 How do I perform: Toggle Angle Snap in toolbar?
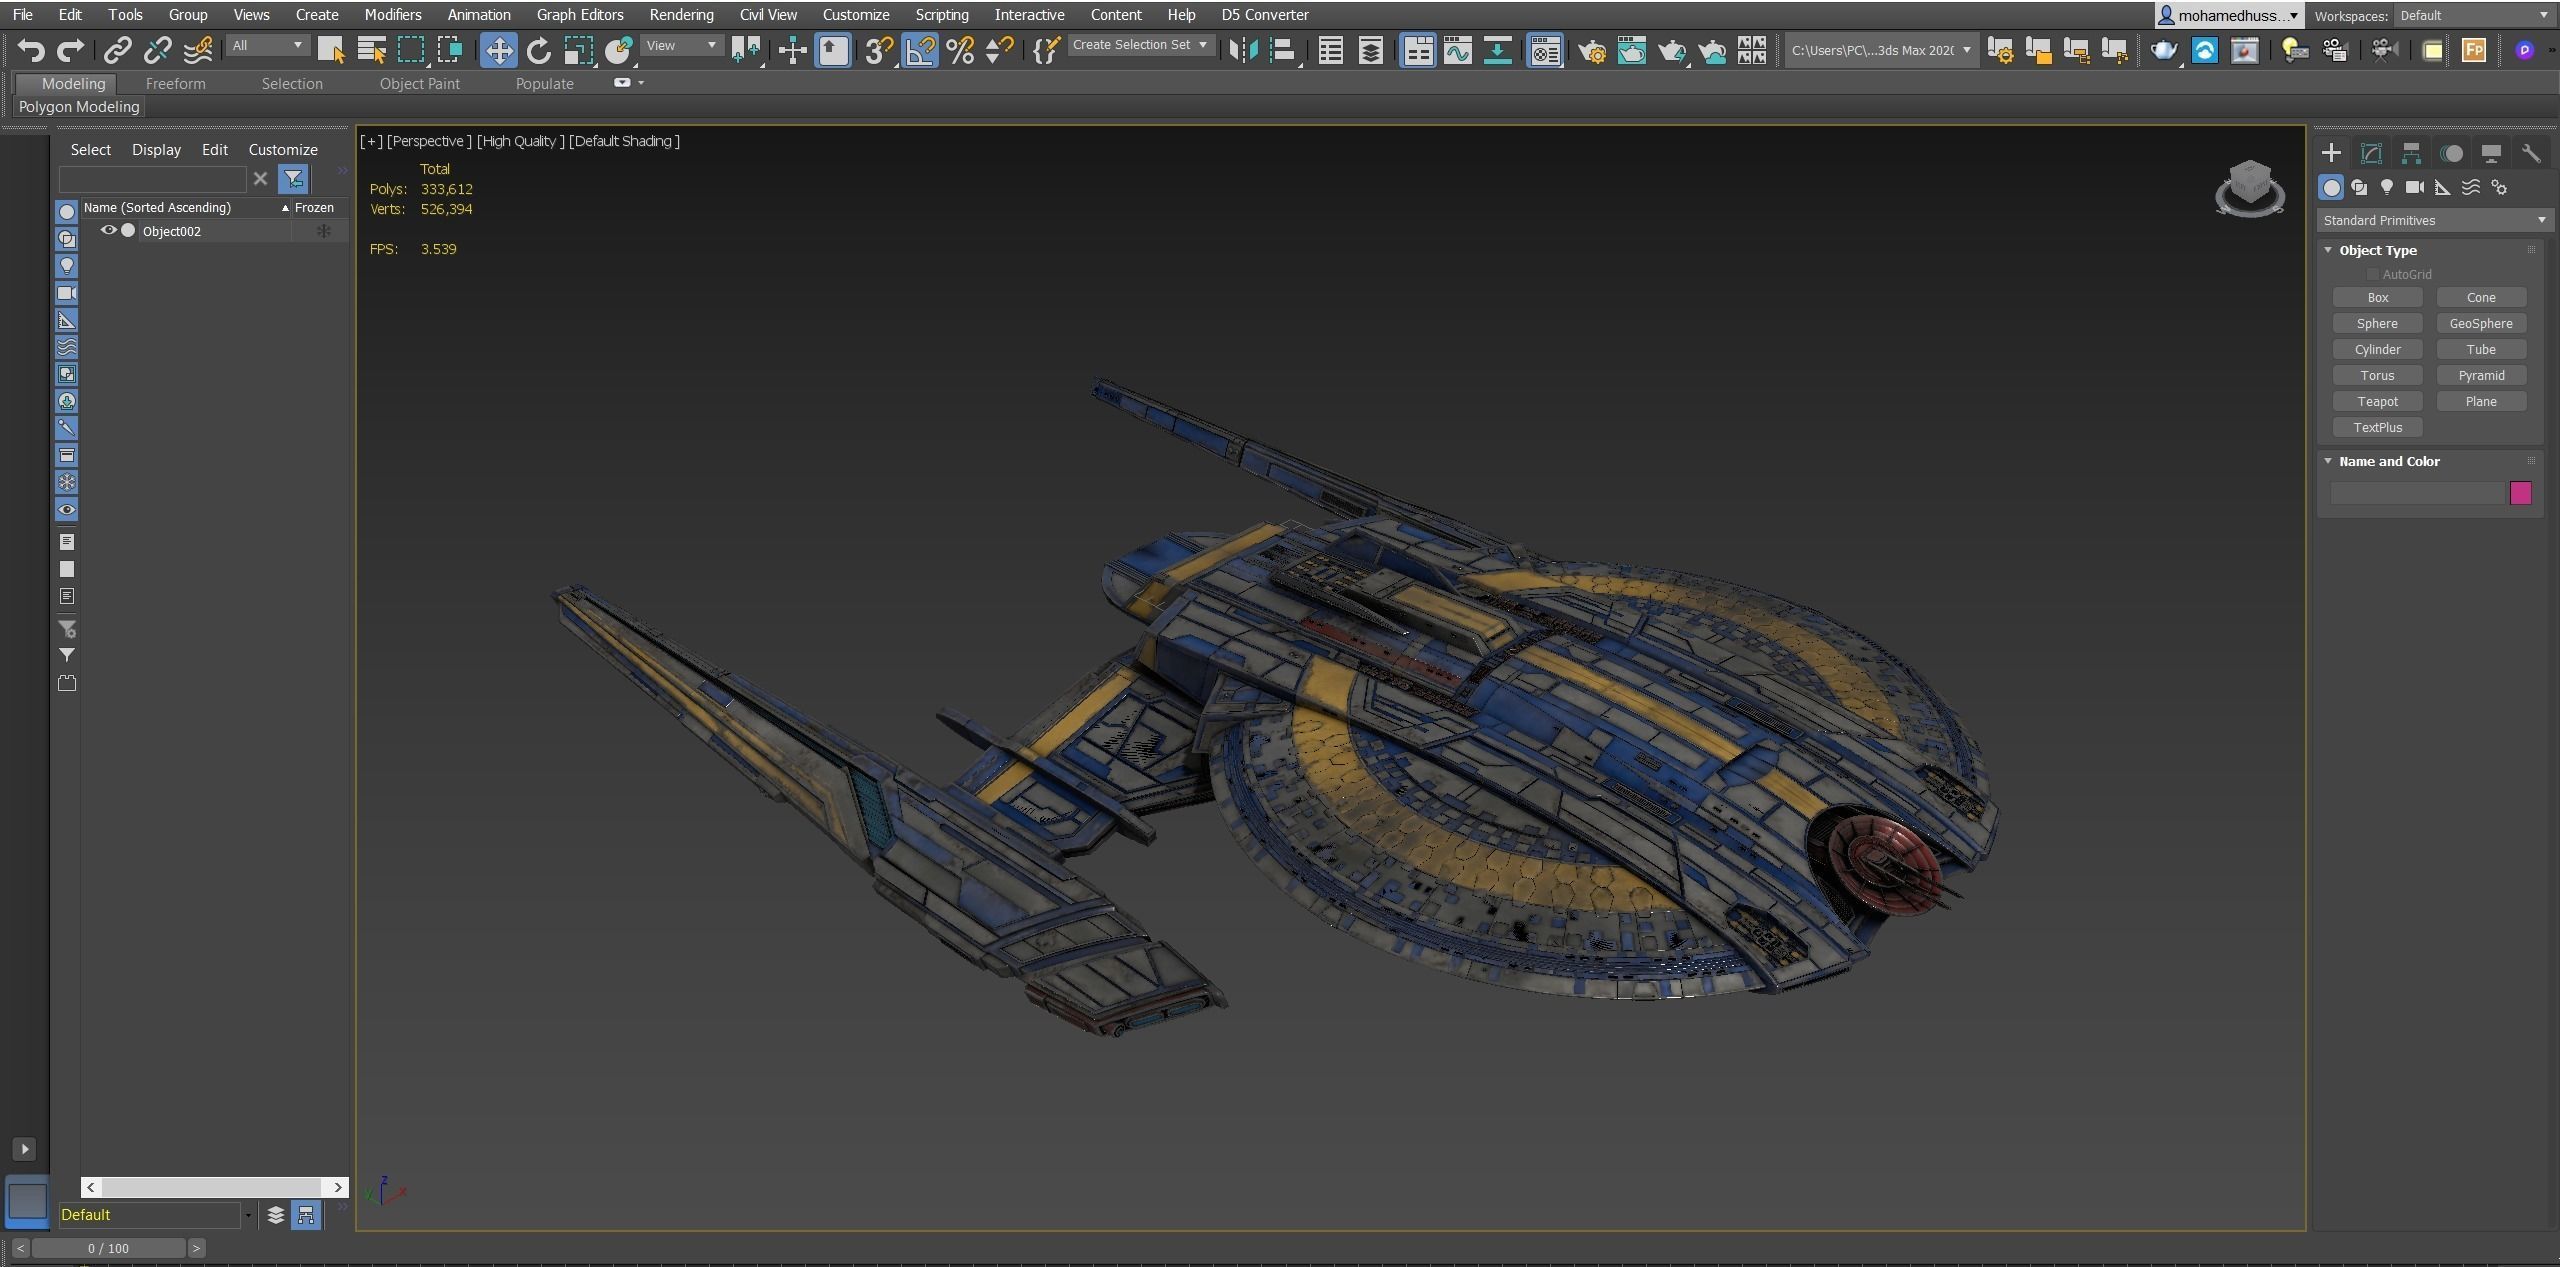point(920,50)
